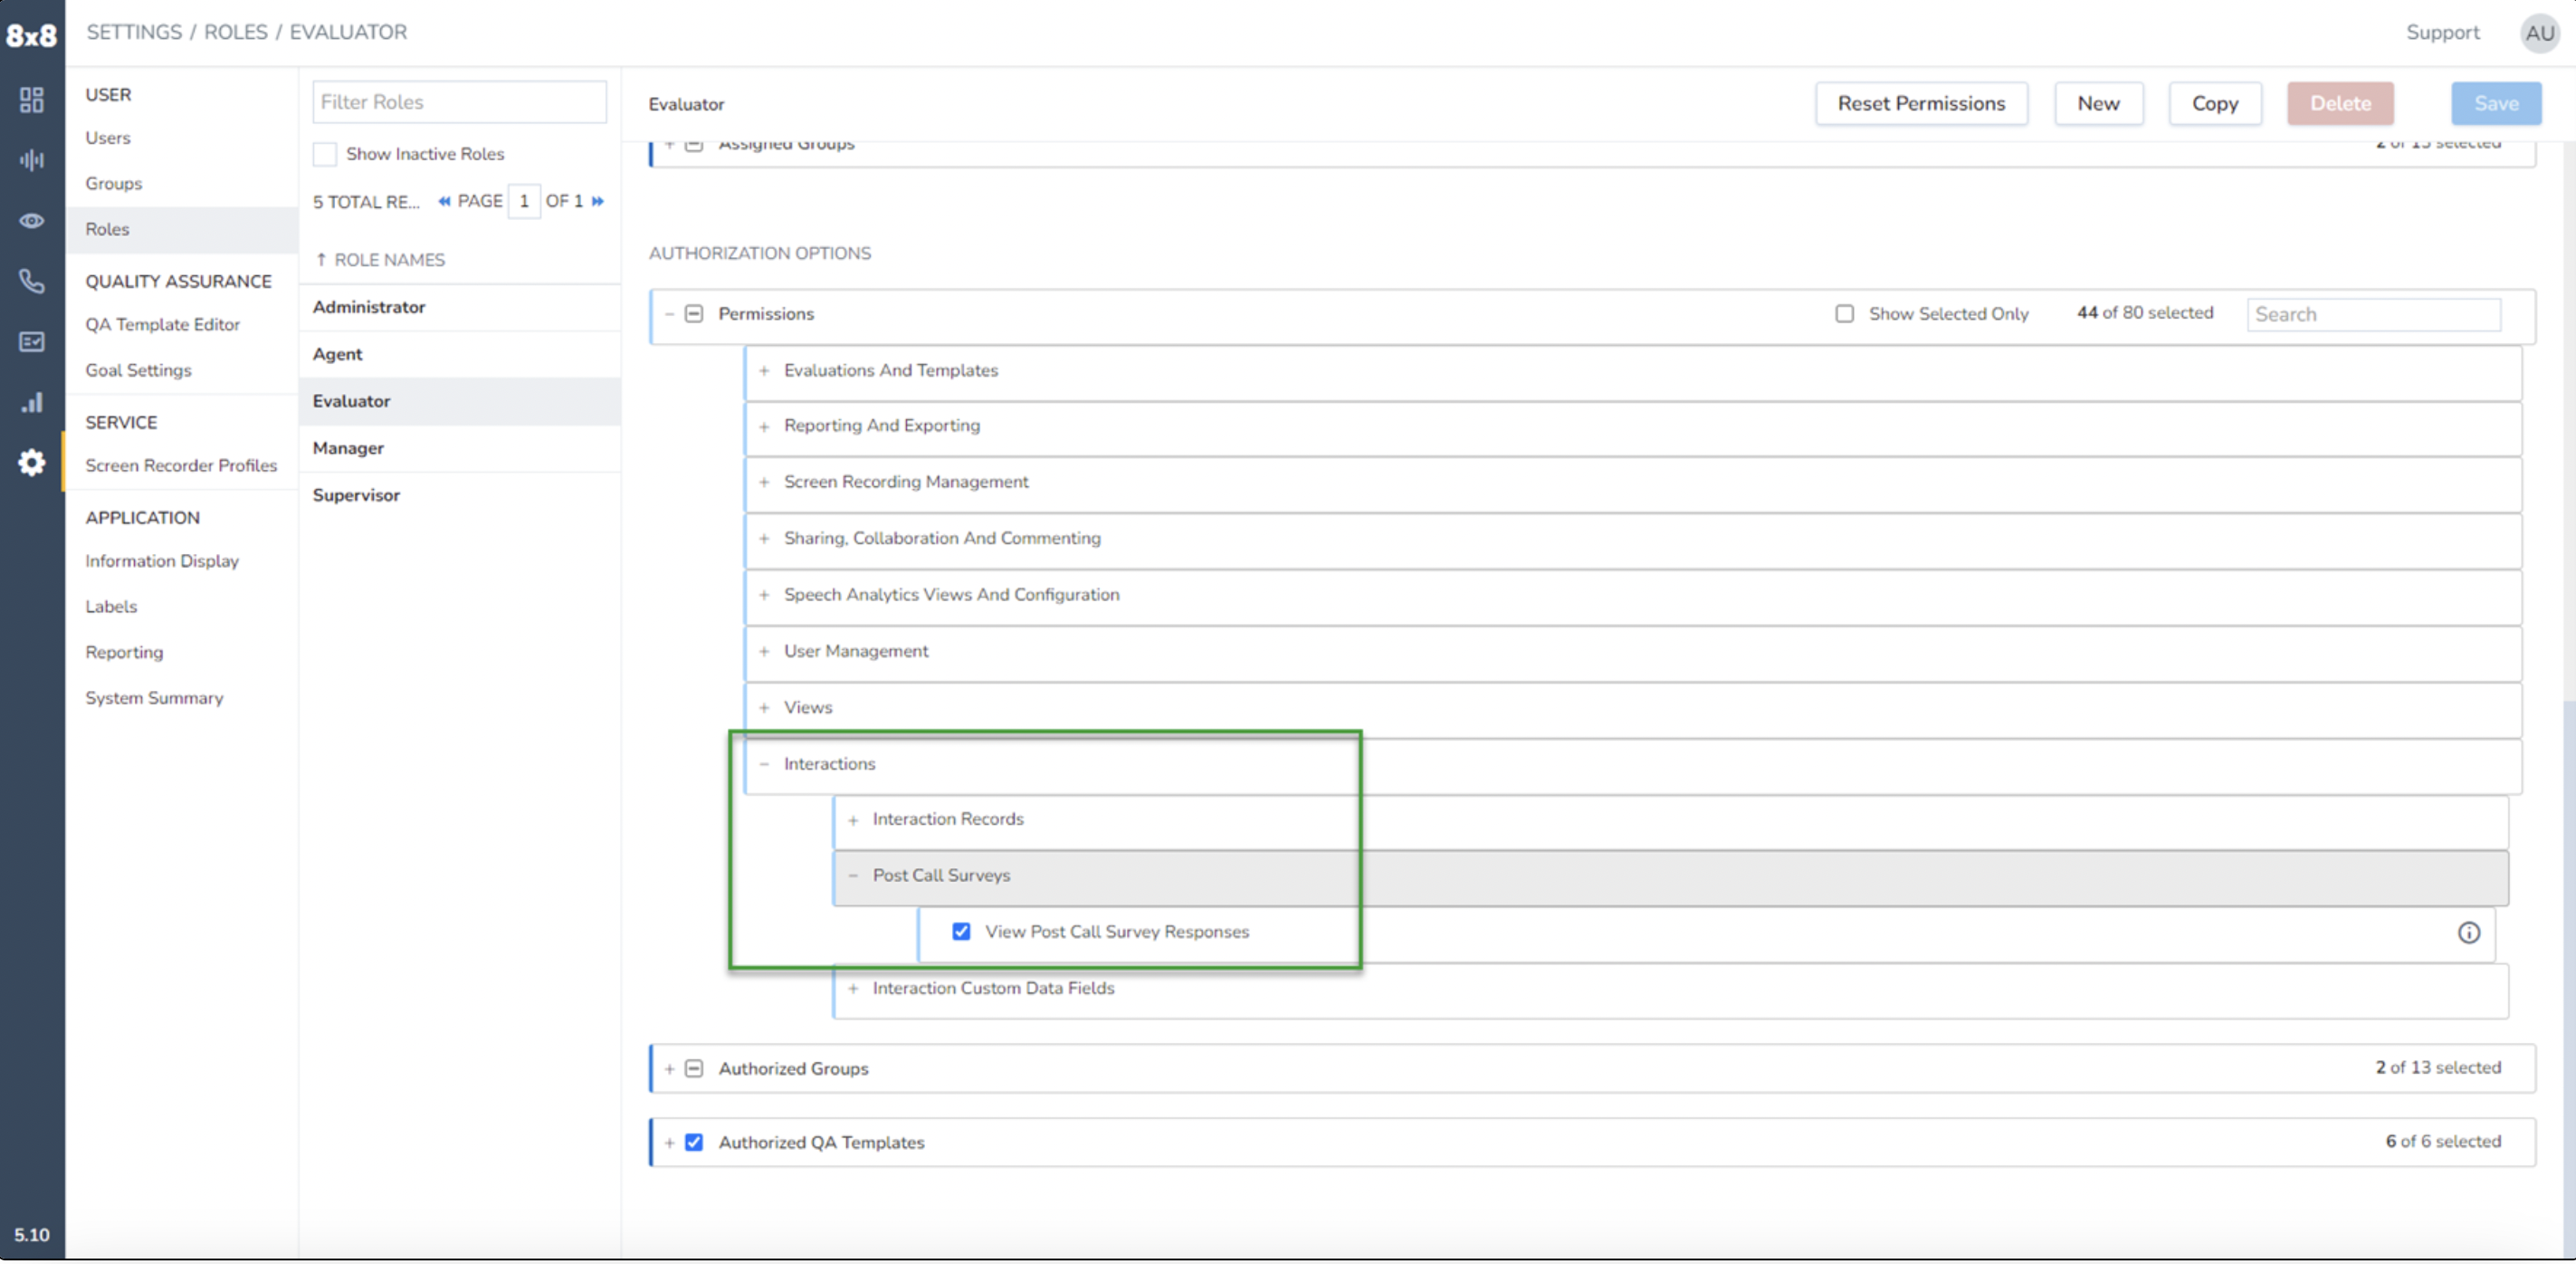The height and width of the screenshot is (1264, 2576).
Task: Toggle Show Inactive Roles checkbox
Action: 324,154
